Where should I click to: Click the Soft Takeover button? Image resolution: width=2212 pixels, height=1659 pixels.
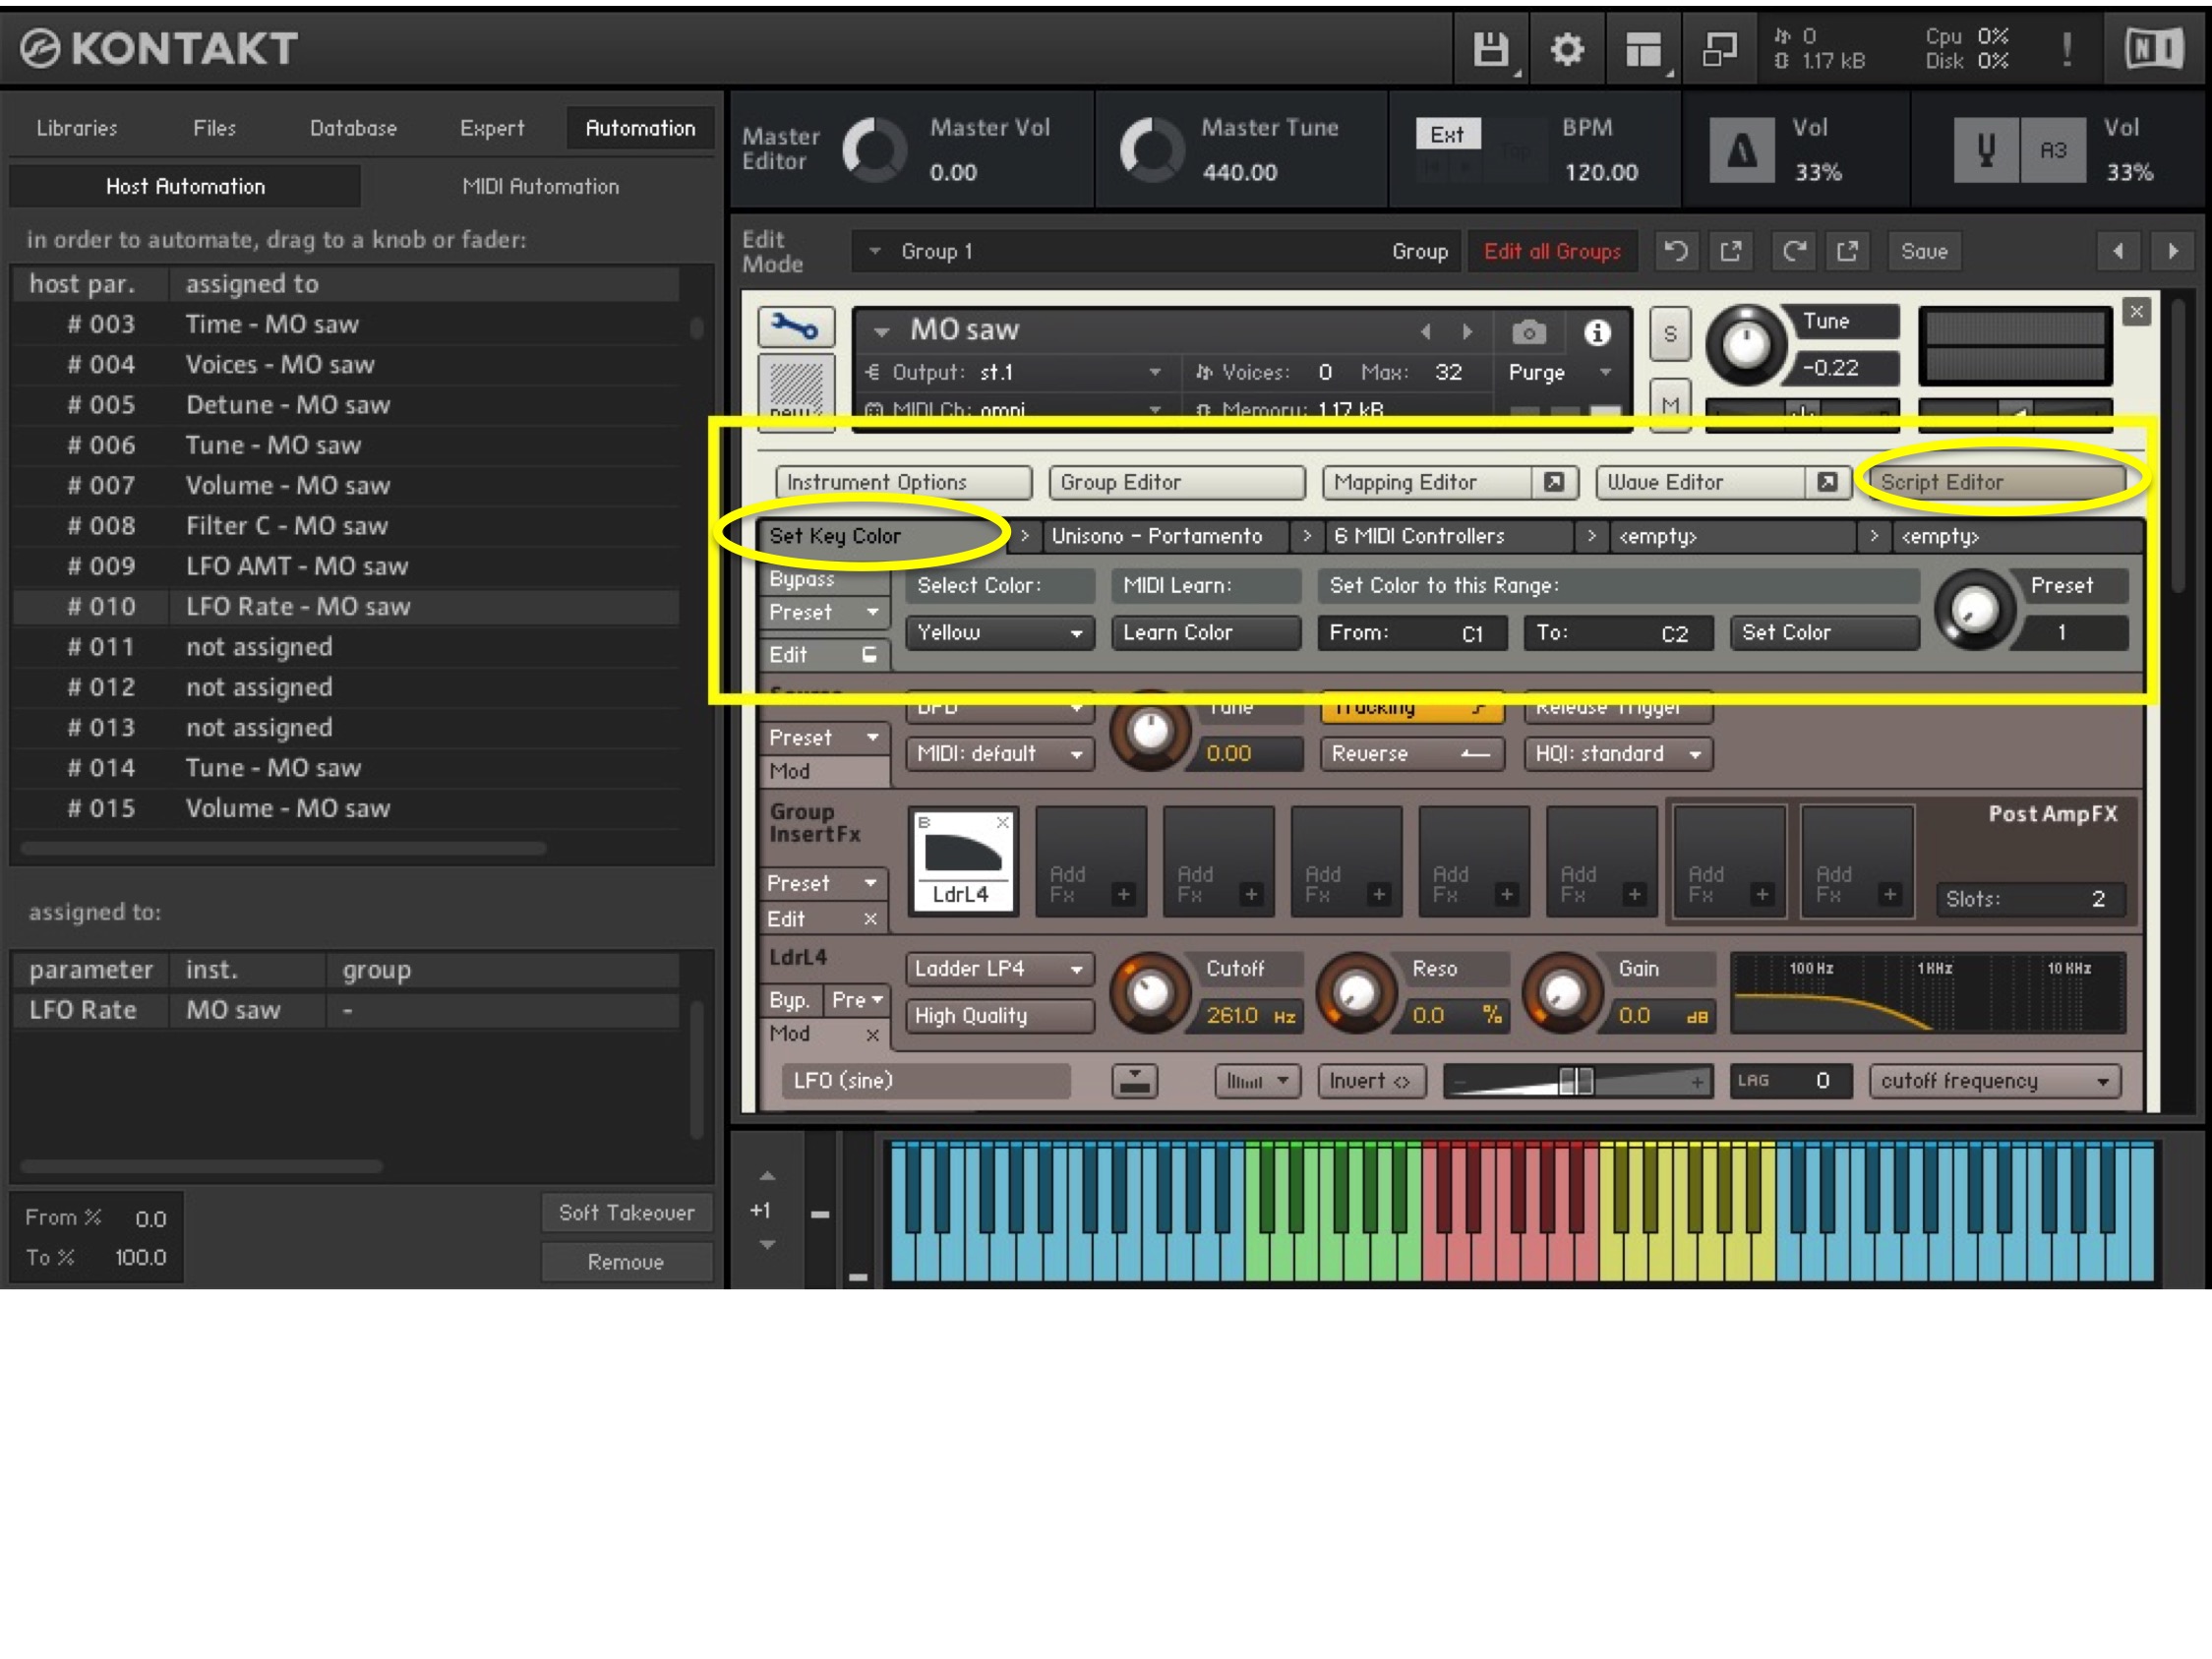point(626,1213)
